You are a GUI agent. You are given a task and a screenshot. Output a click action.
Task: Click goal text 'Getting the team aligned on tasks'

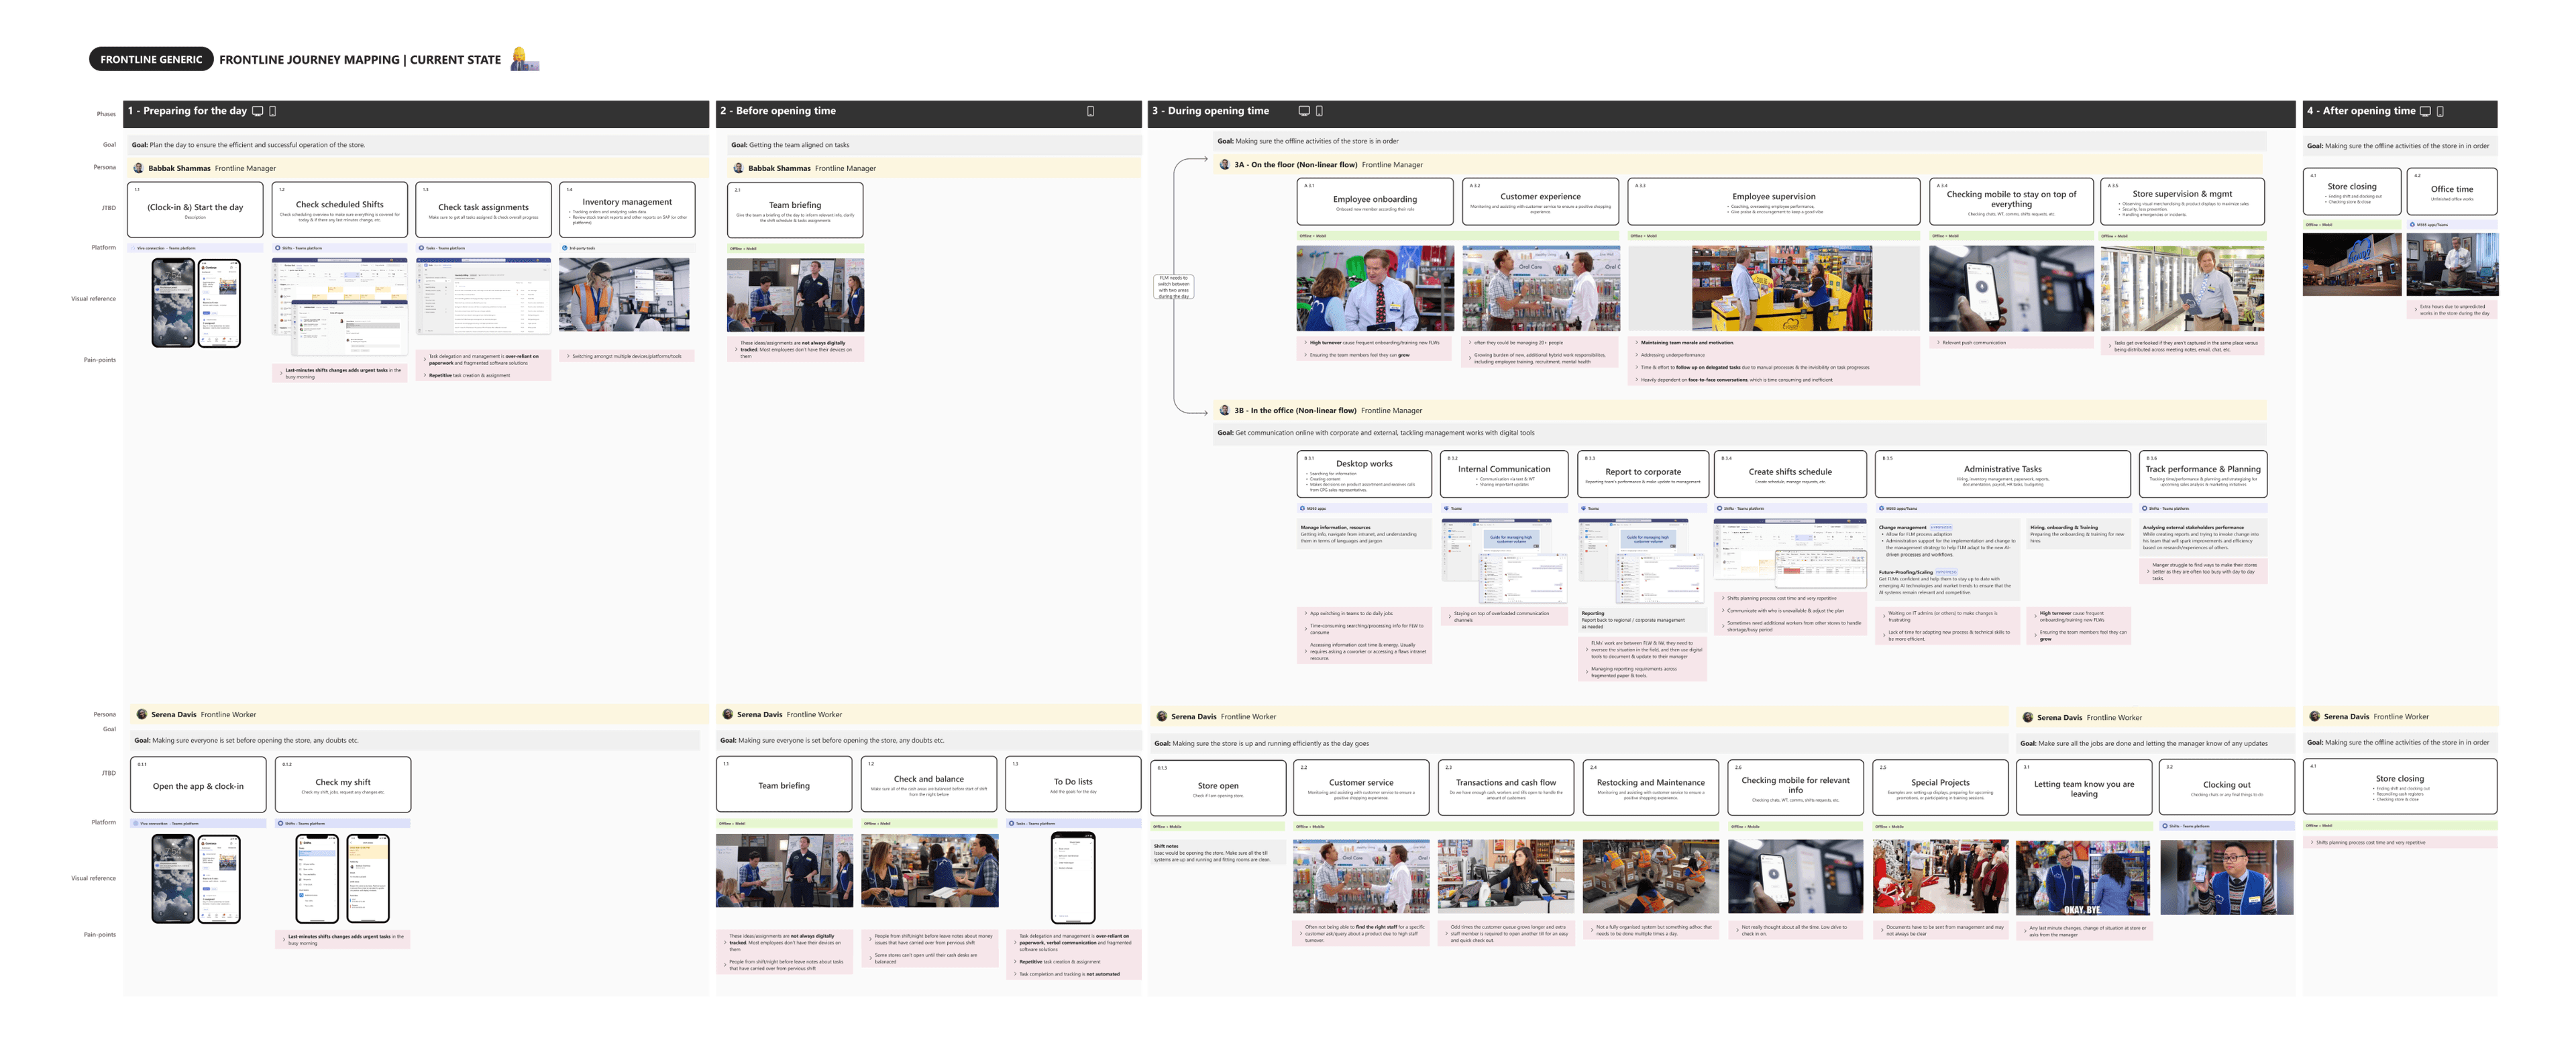click(x=798, y=145)
